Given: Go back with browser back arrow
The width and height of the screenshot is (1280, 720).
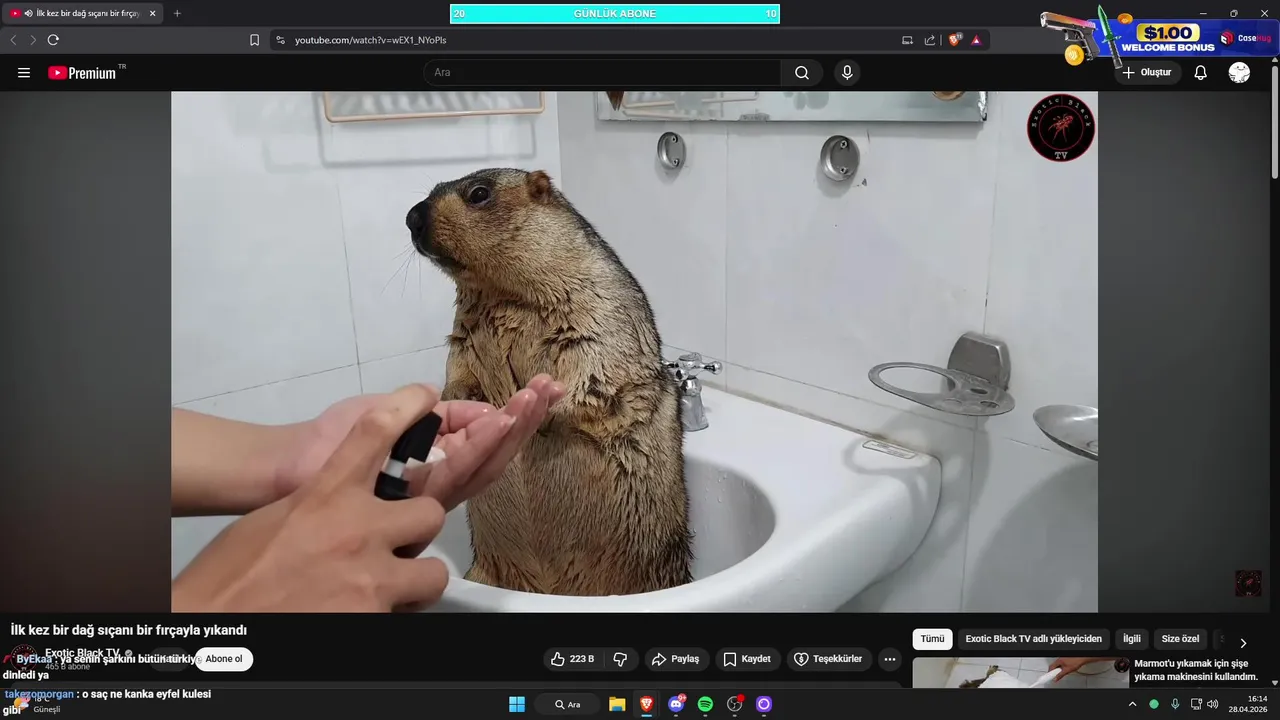Looking at the screenshot, I should coord(13,40).
